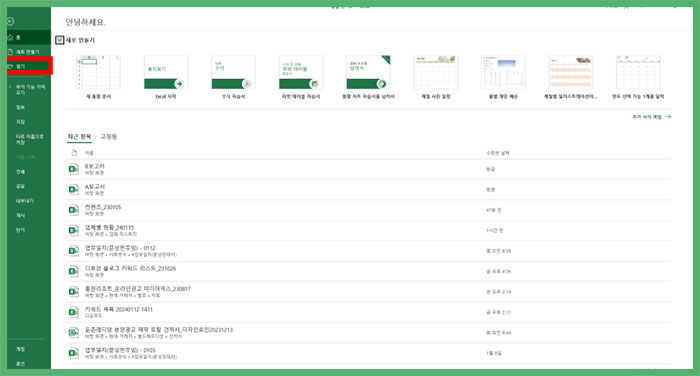Click the Excel icon beside A보고서
The image size is (700, 376).
[x=74, y=190]
